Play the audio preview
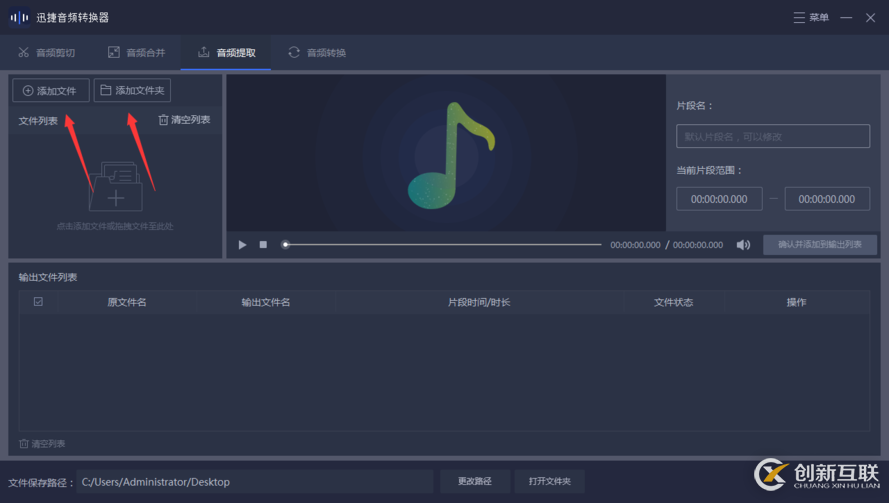This screenshot has width=889, height=503. pos(242,245)
